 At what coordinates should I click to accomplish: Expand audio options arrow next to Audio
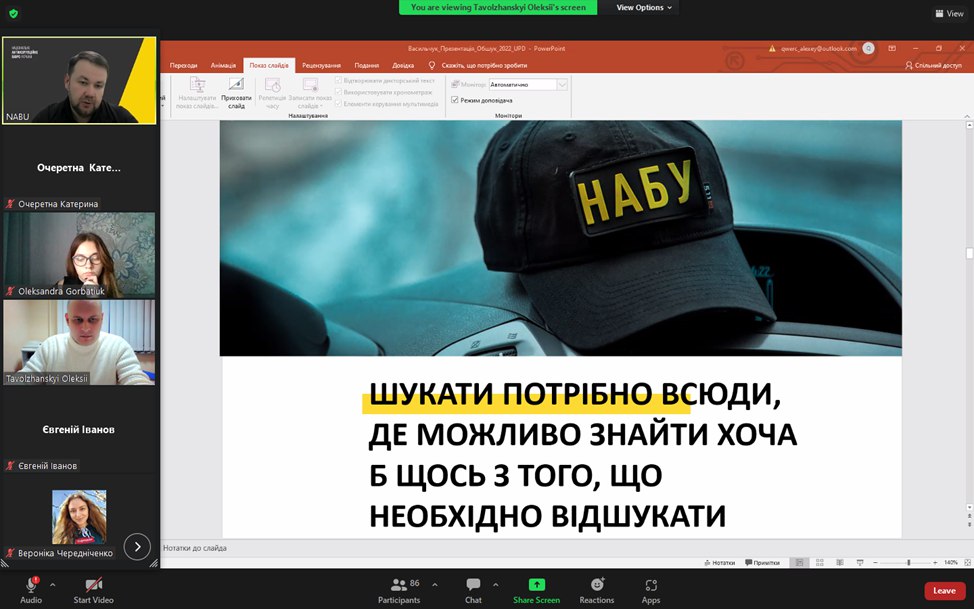click(52, 584)
